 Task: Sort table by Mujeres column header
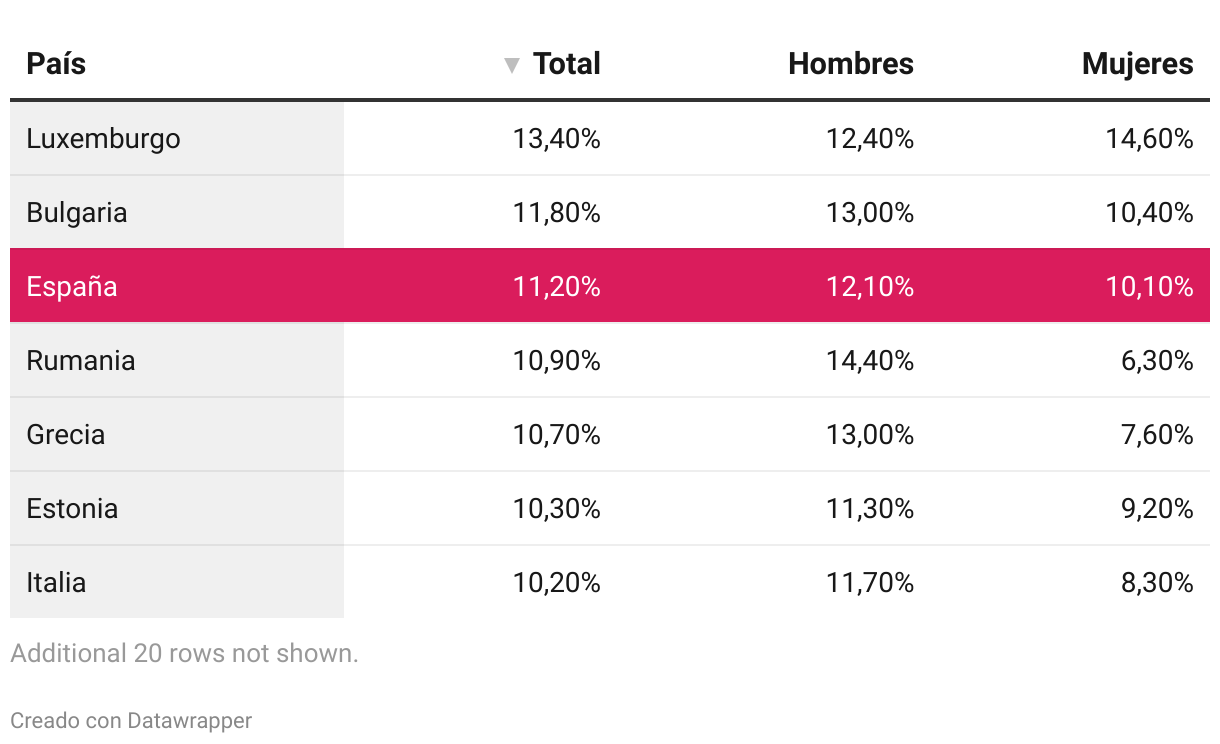click(x=1137, y=64)
